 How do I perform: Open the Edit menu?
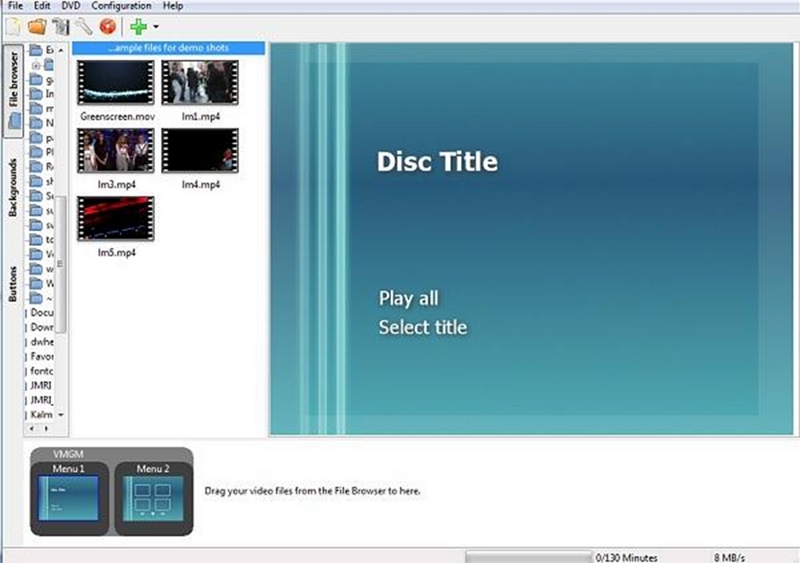(42, 6)
